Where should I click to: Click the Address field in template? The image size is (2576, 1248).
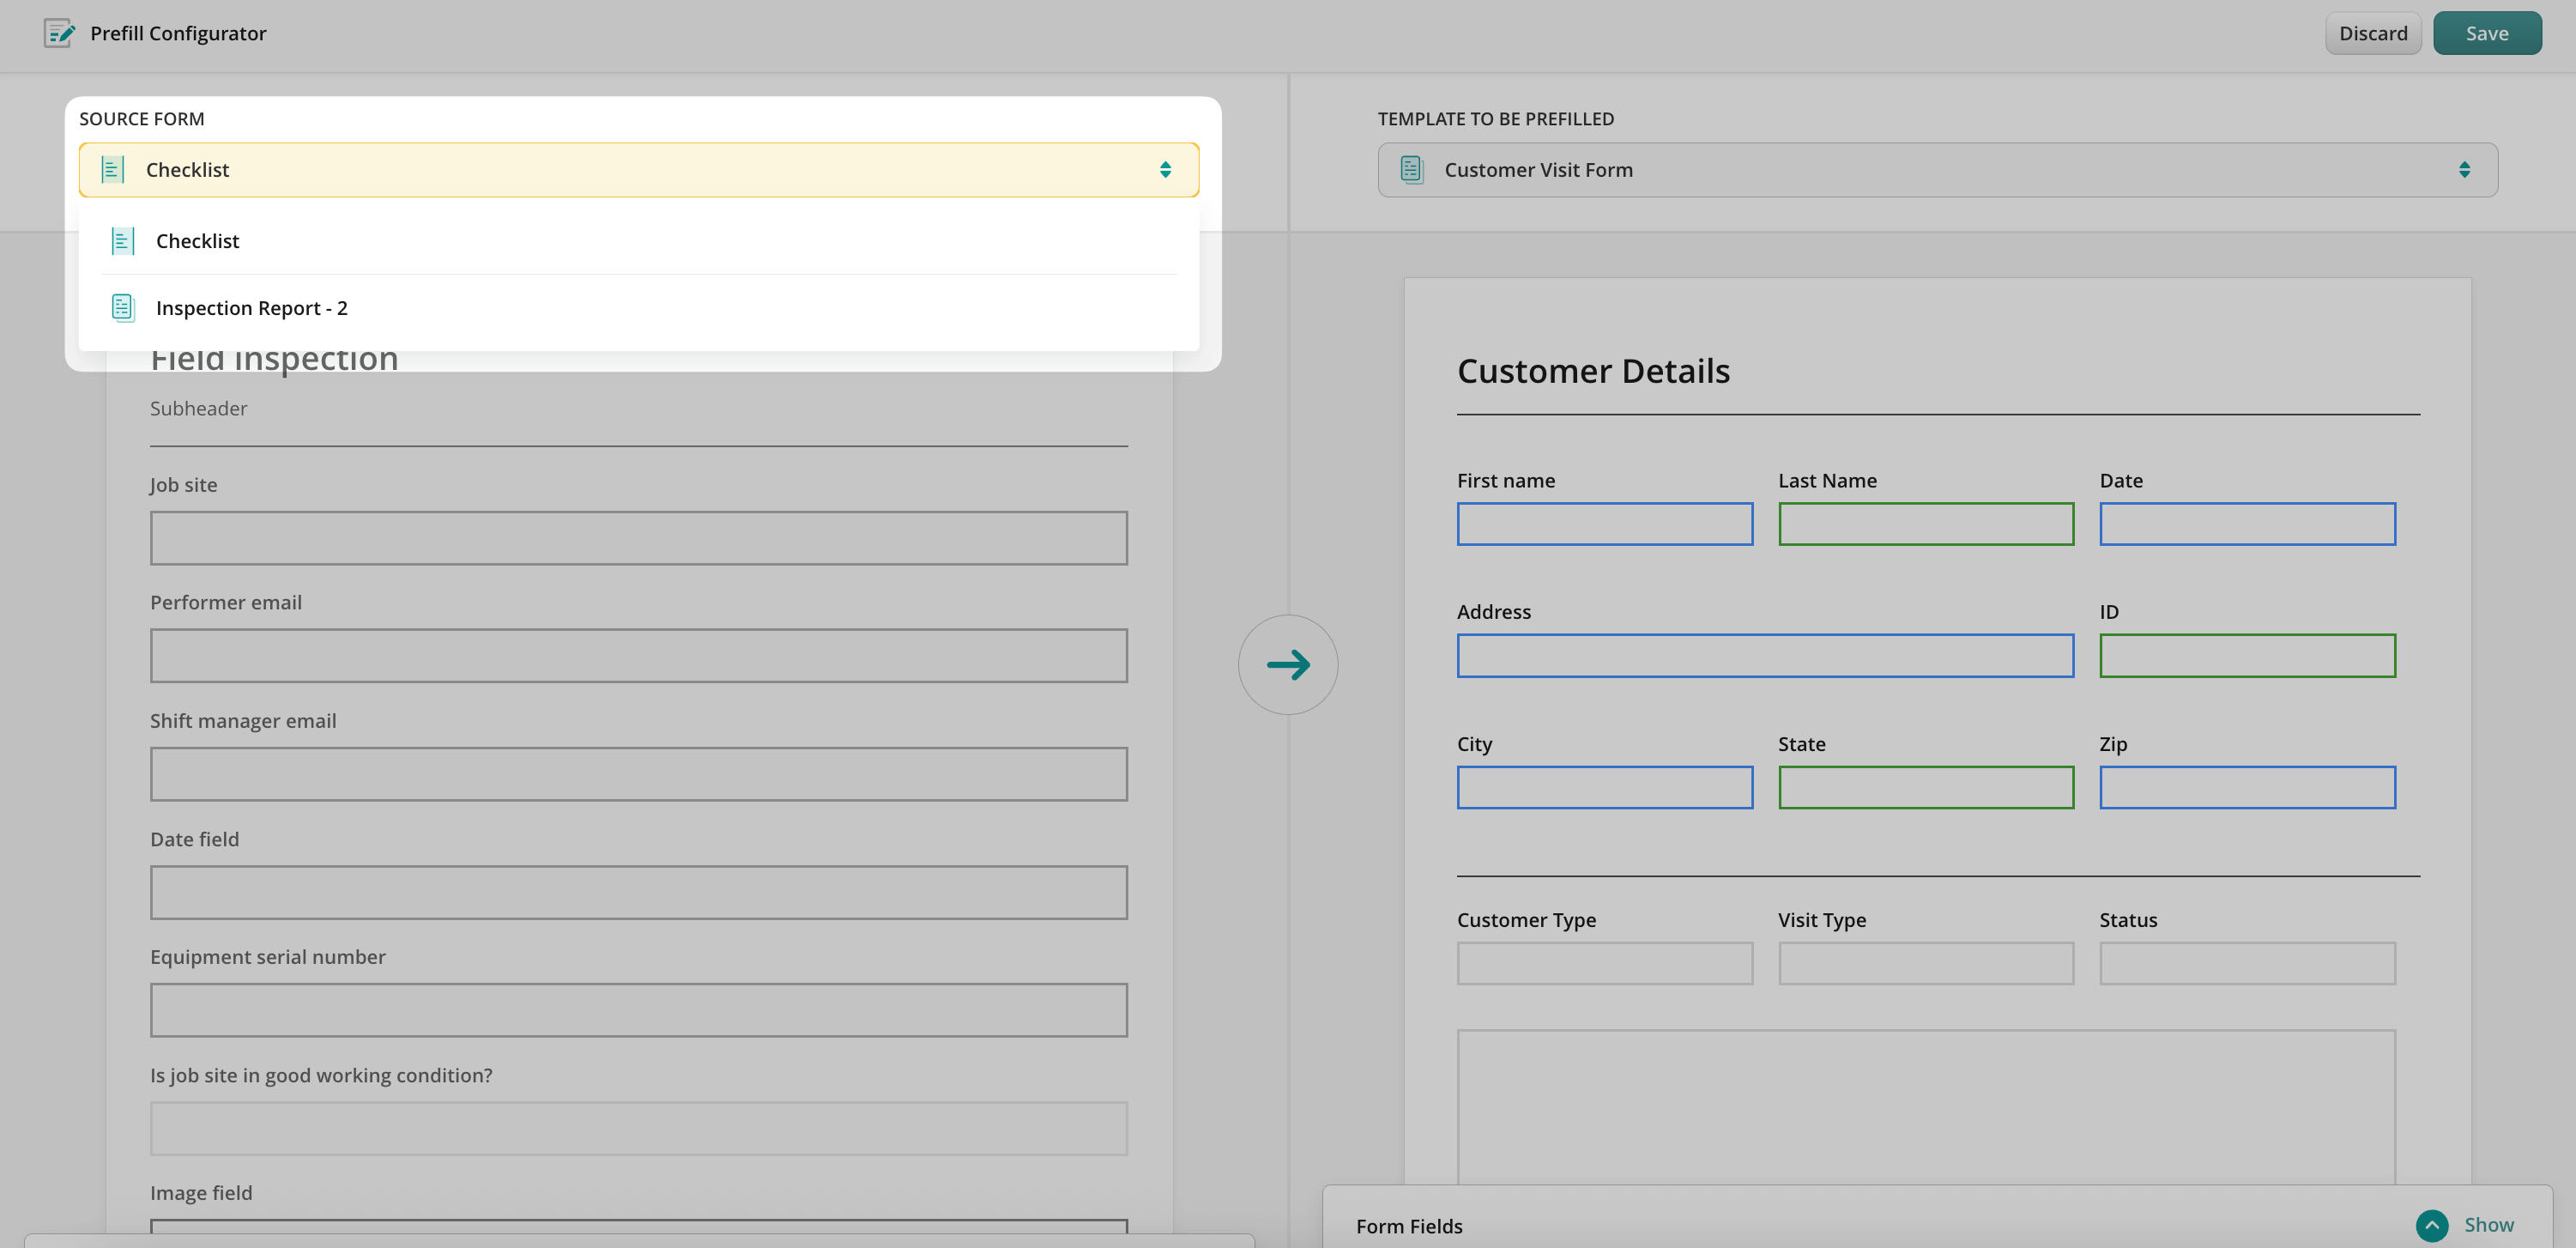(x=1764, y=656)
